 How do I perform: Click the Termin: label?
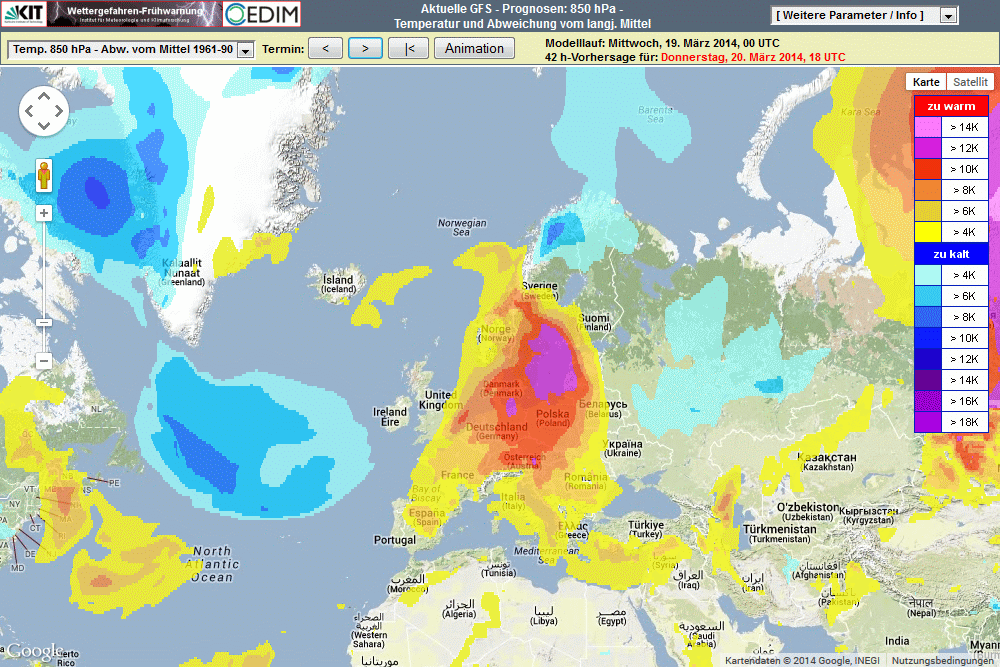[283, 49]
